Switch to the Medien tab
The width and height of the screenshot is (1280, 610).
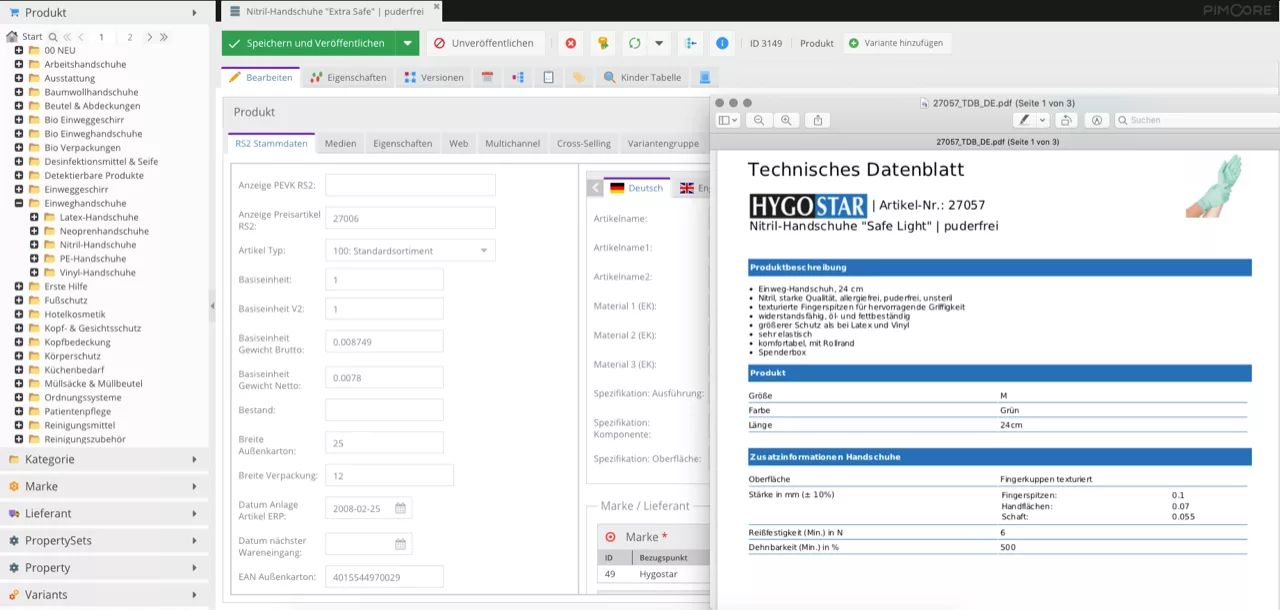[340, 144]
